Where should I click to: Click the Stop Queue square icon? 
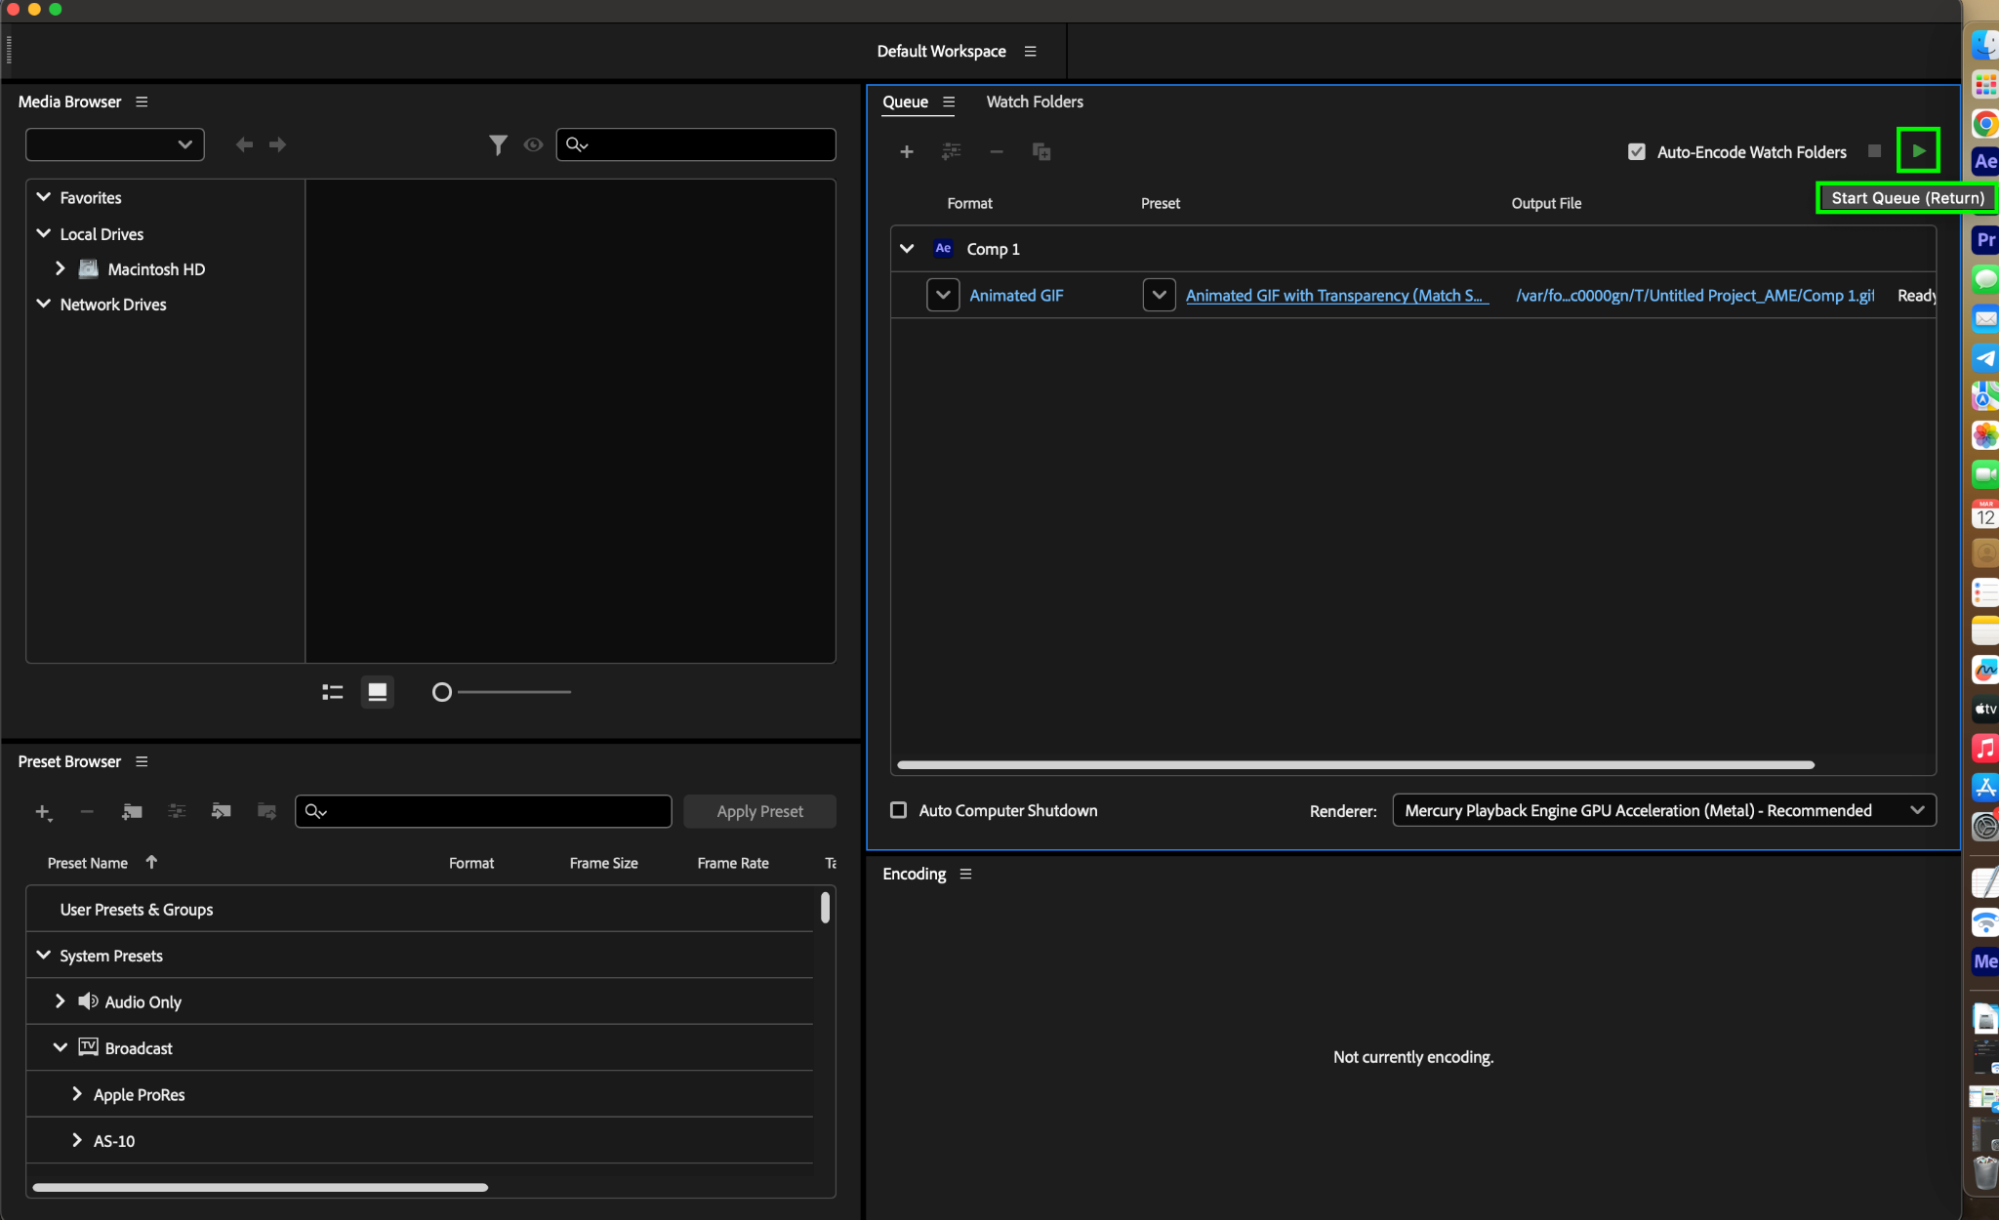click(x=1874, y=151)
